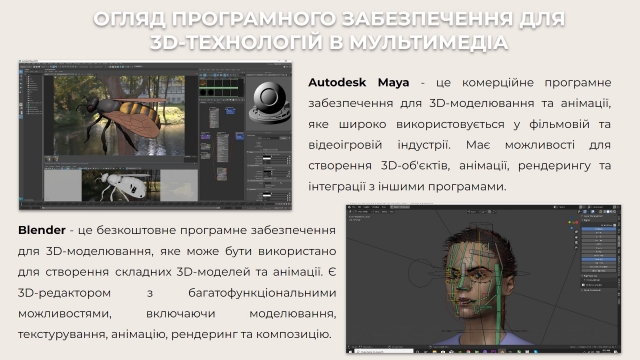Open the Edit menu in Blender top bar
This screenshot has width=640, height=360.
tap(360, 207)
